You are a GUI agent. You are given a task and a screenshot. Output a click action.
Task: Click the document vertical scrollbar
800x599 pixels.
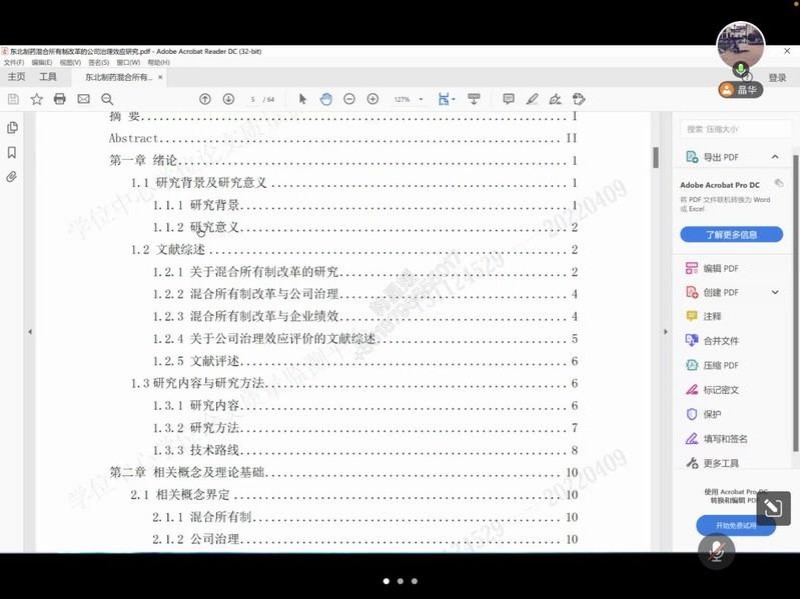click(x=656, y=158)
